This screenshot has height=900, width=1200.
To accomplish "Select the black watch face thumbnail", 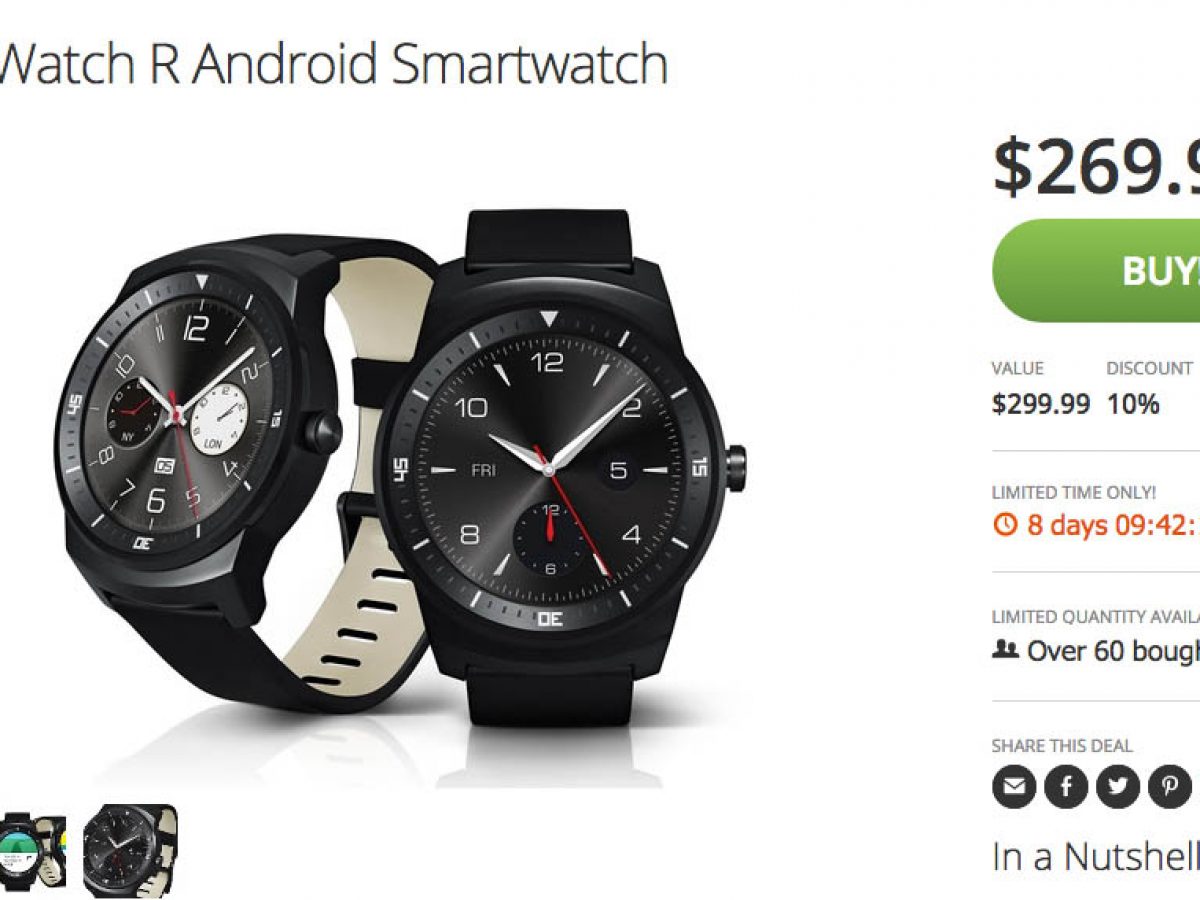I will (130, 850).
